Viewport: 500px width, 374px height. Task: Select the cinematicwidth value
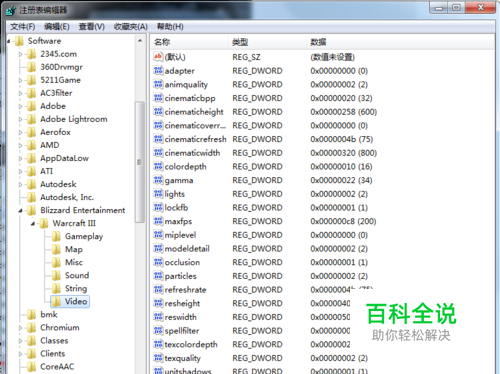(192, 153)
